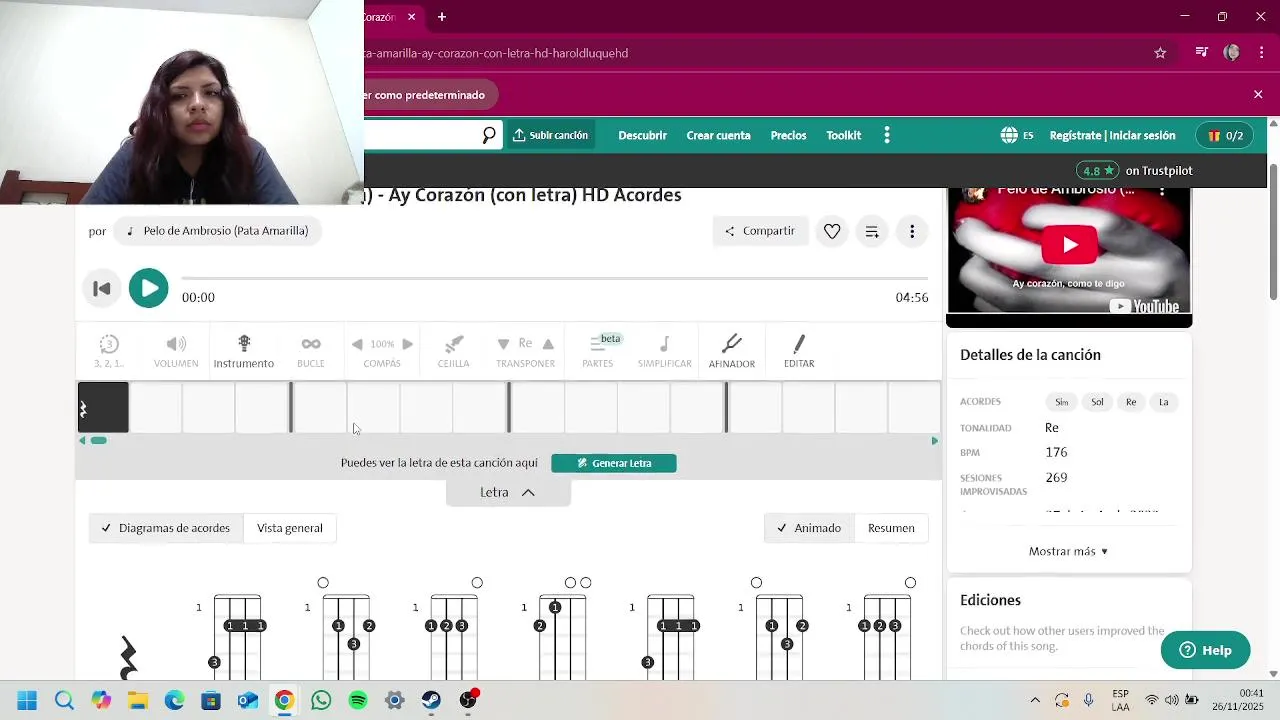
Task: Open Spotify from the taskbar
Action: point(358,701)
